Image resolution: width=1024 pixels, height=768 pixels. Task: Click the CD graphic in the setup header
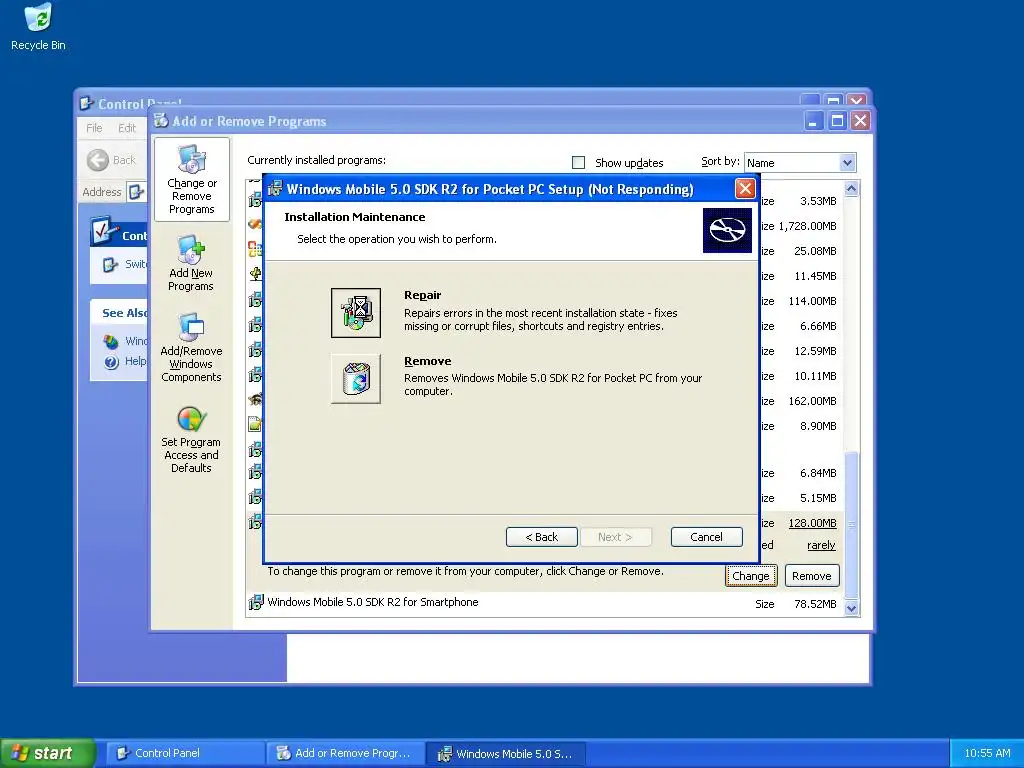(x=727, y=230)
